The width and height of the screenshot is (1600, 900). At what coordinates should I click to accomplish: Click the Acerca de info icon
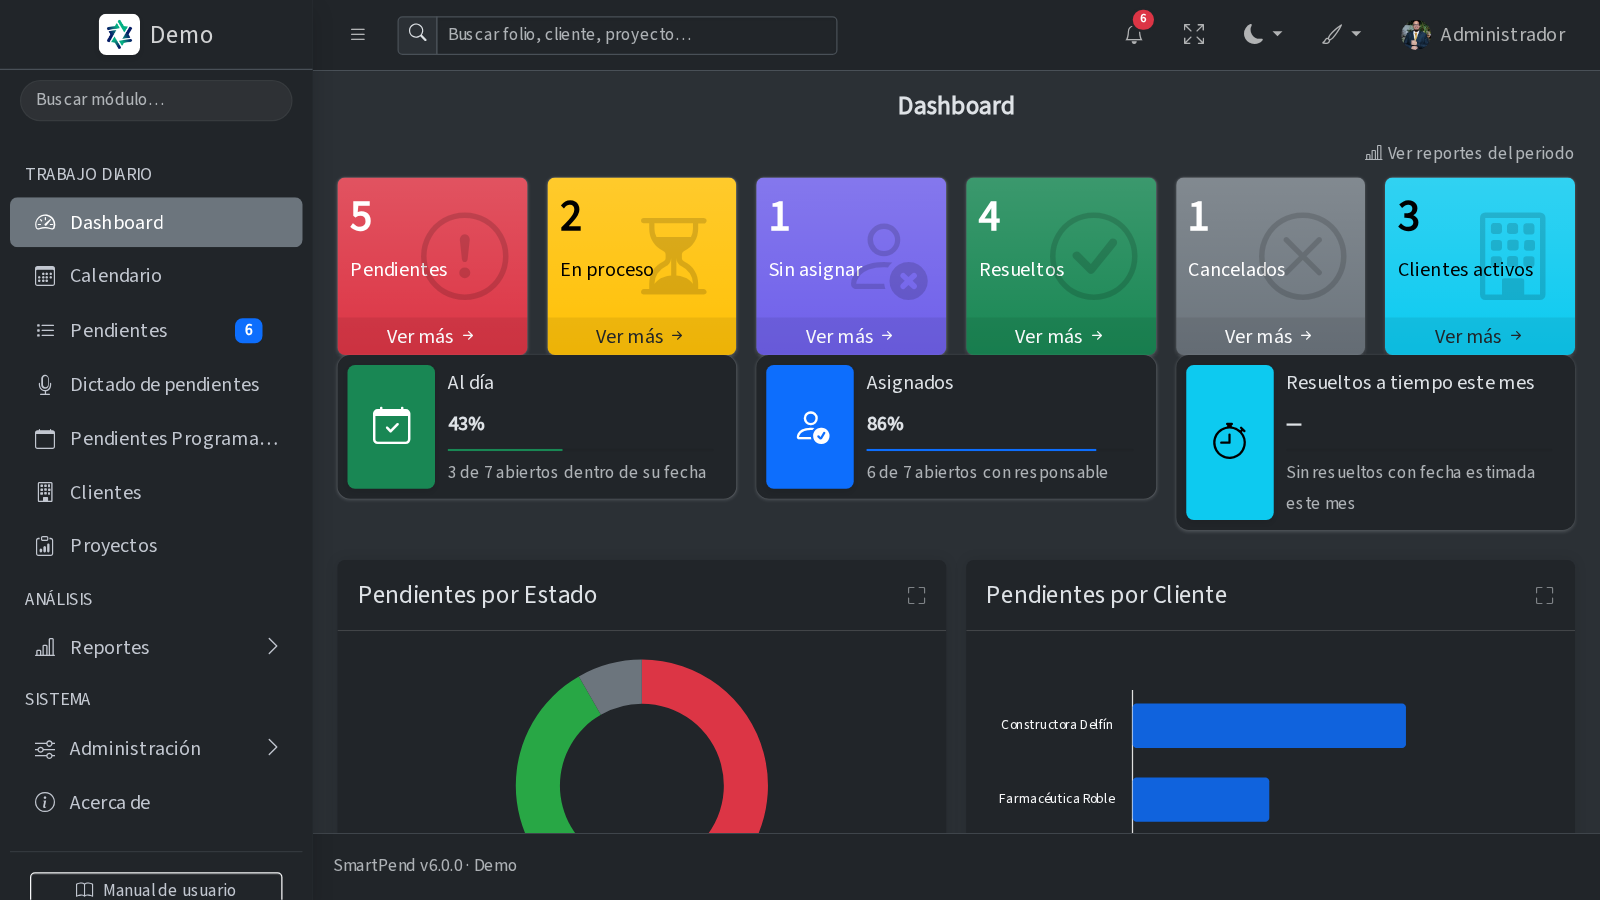45,802
